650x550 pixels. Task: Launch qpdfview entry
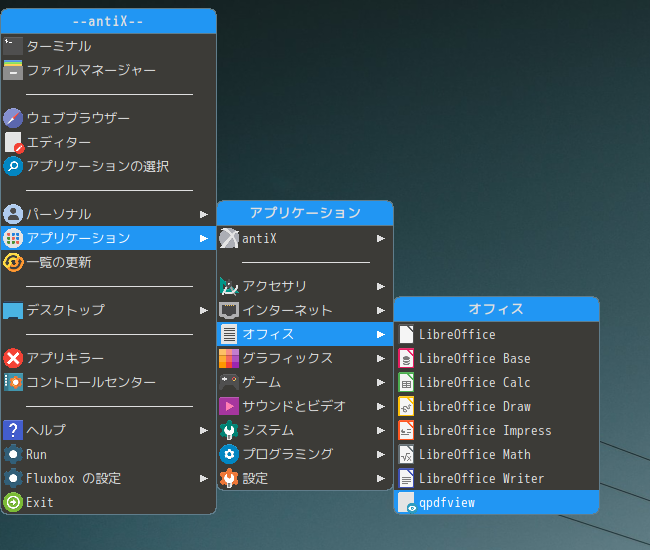click(x=497, y=502)
